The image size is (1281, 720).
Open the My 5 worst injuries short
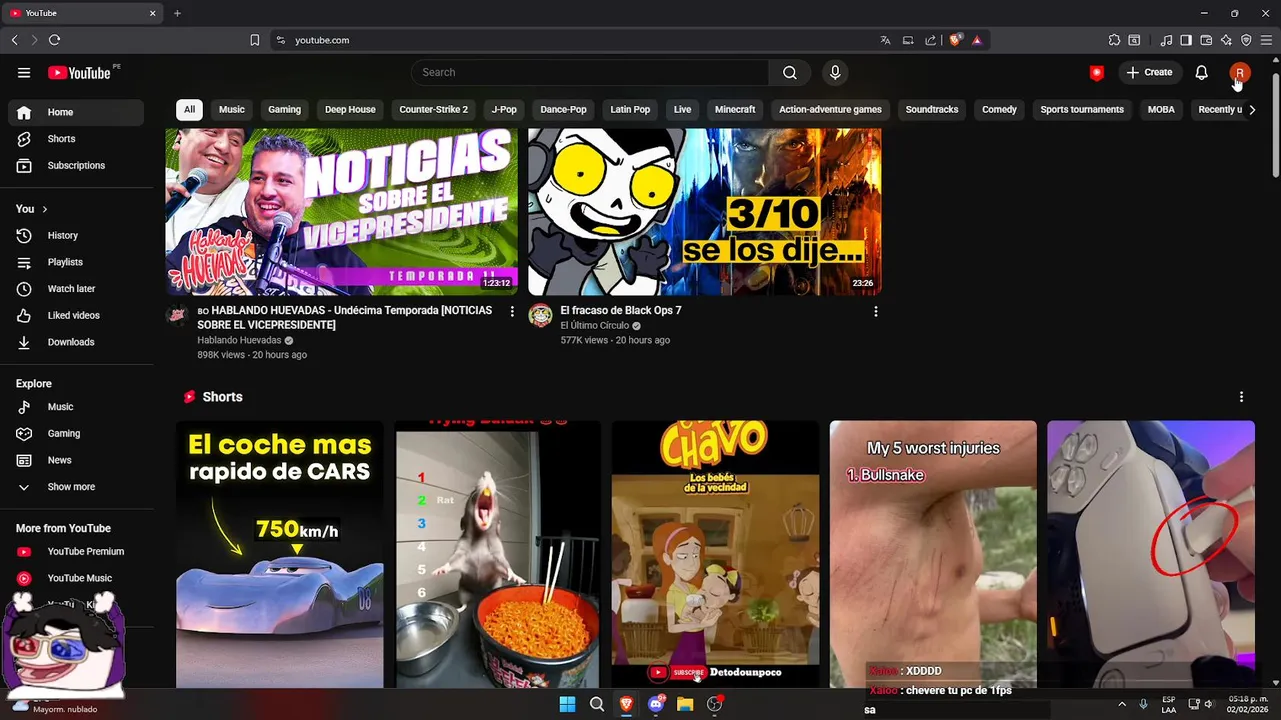pos(933,554)
